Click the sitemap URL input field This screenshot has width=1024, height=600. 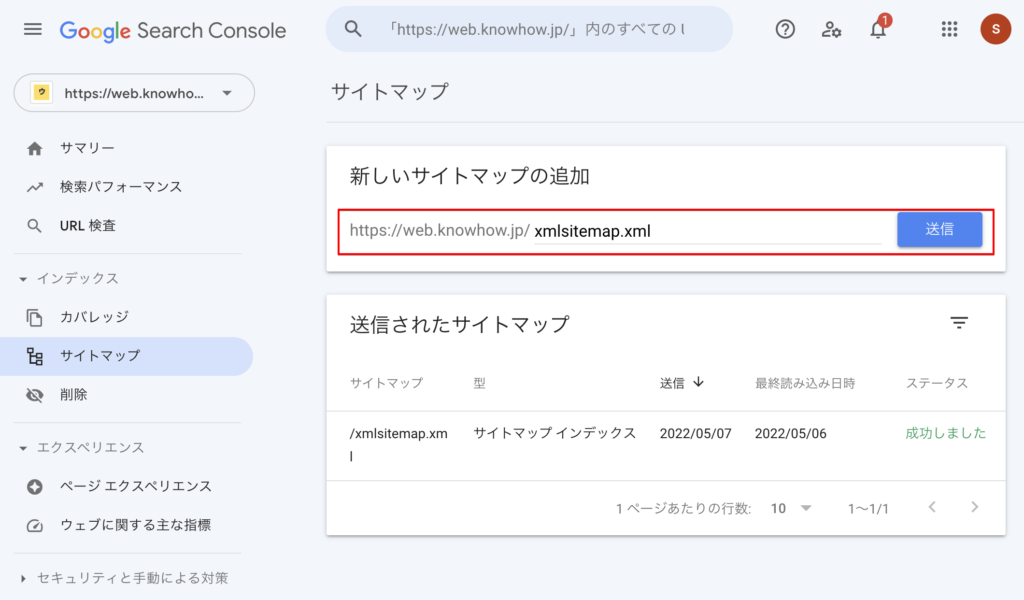tap(708, 231)
